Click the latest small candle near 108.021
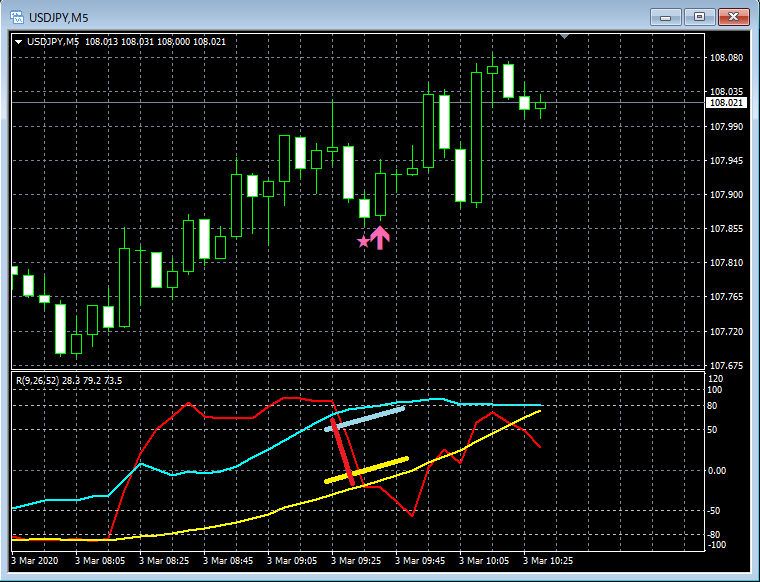760x582 pixels. (x=540, y=105)
